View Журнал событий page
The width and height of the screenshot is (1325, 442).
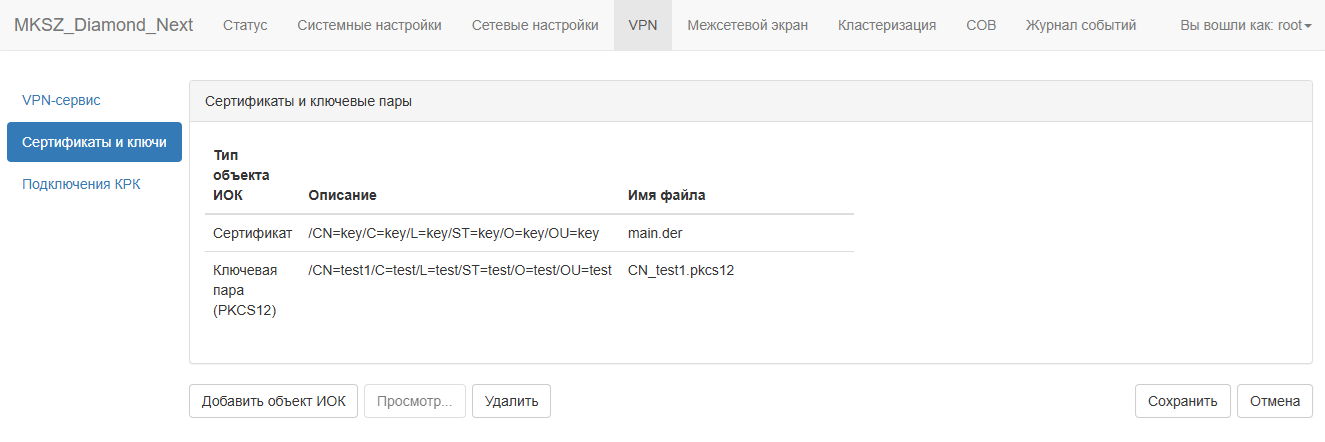[x=1081, y=25]
